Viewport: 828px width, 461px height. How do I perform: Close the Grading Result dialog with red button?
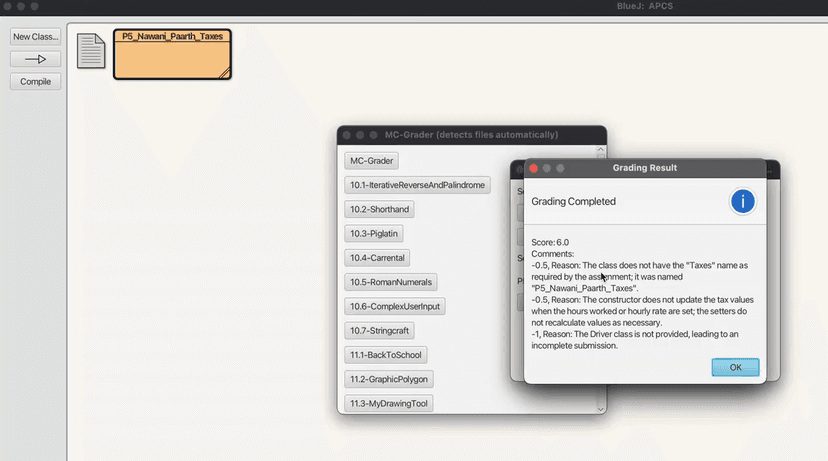533,168
